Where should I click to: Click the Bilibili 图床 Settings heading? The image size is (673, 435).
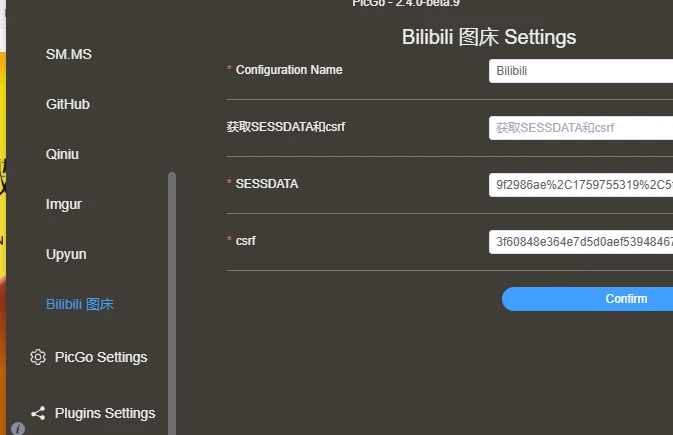pos(489,37)
